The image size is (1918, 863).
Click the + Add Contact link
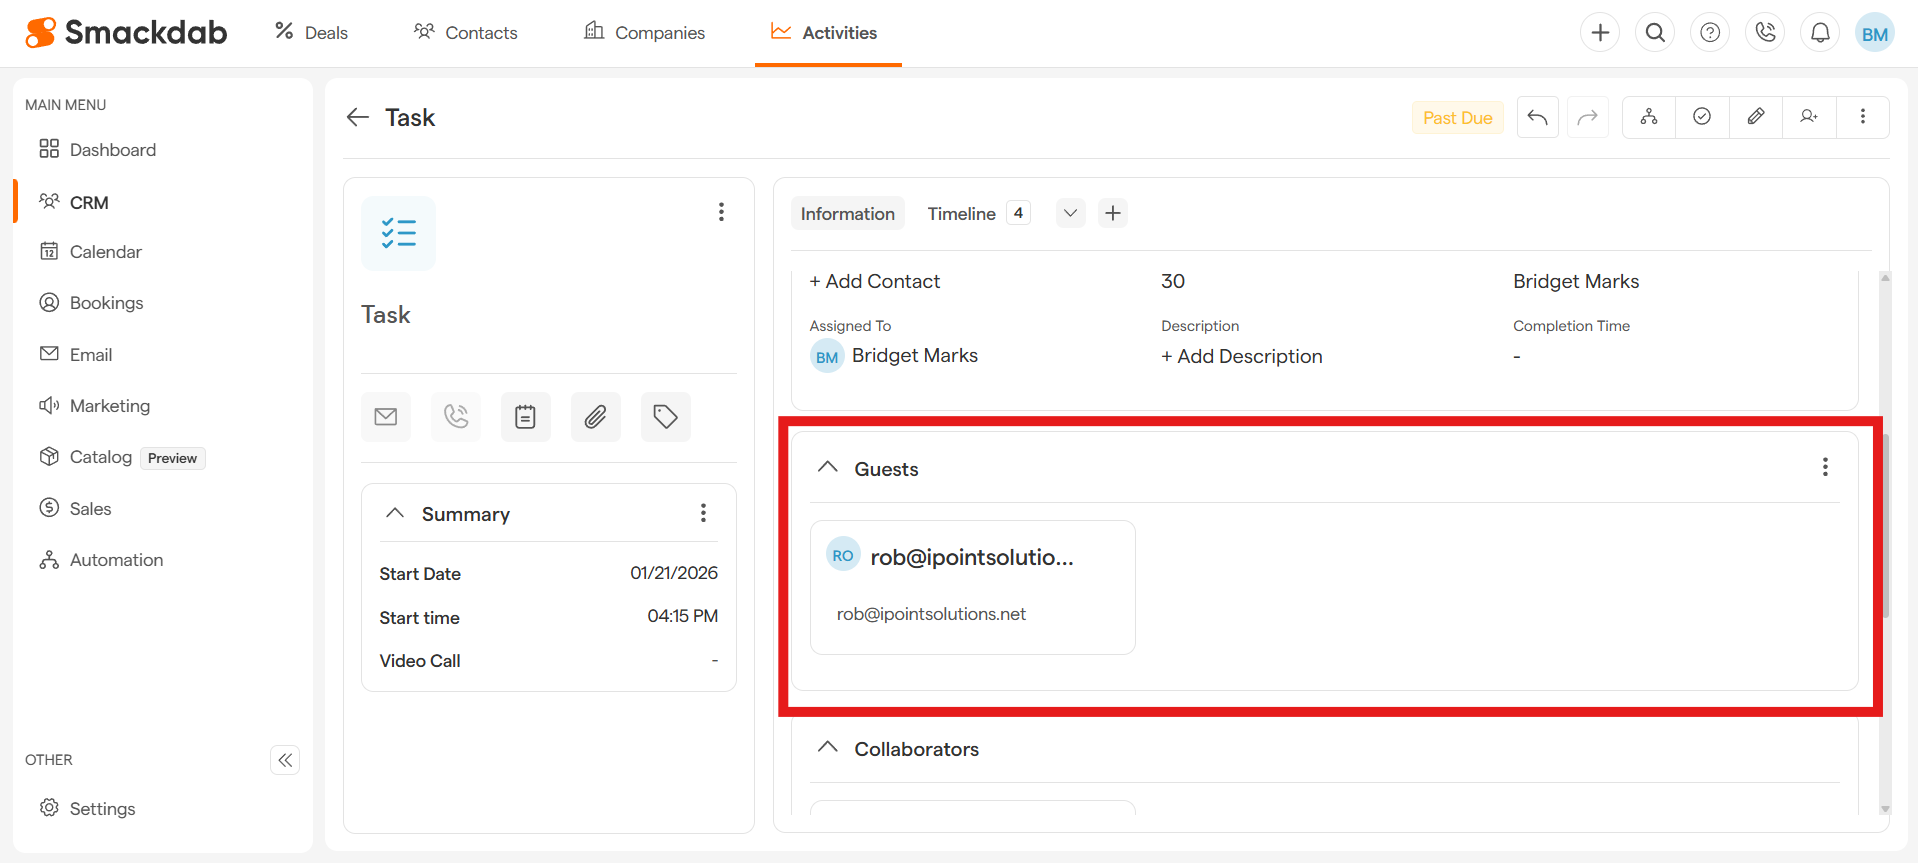[874, 282]
